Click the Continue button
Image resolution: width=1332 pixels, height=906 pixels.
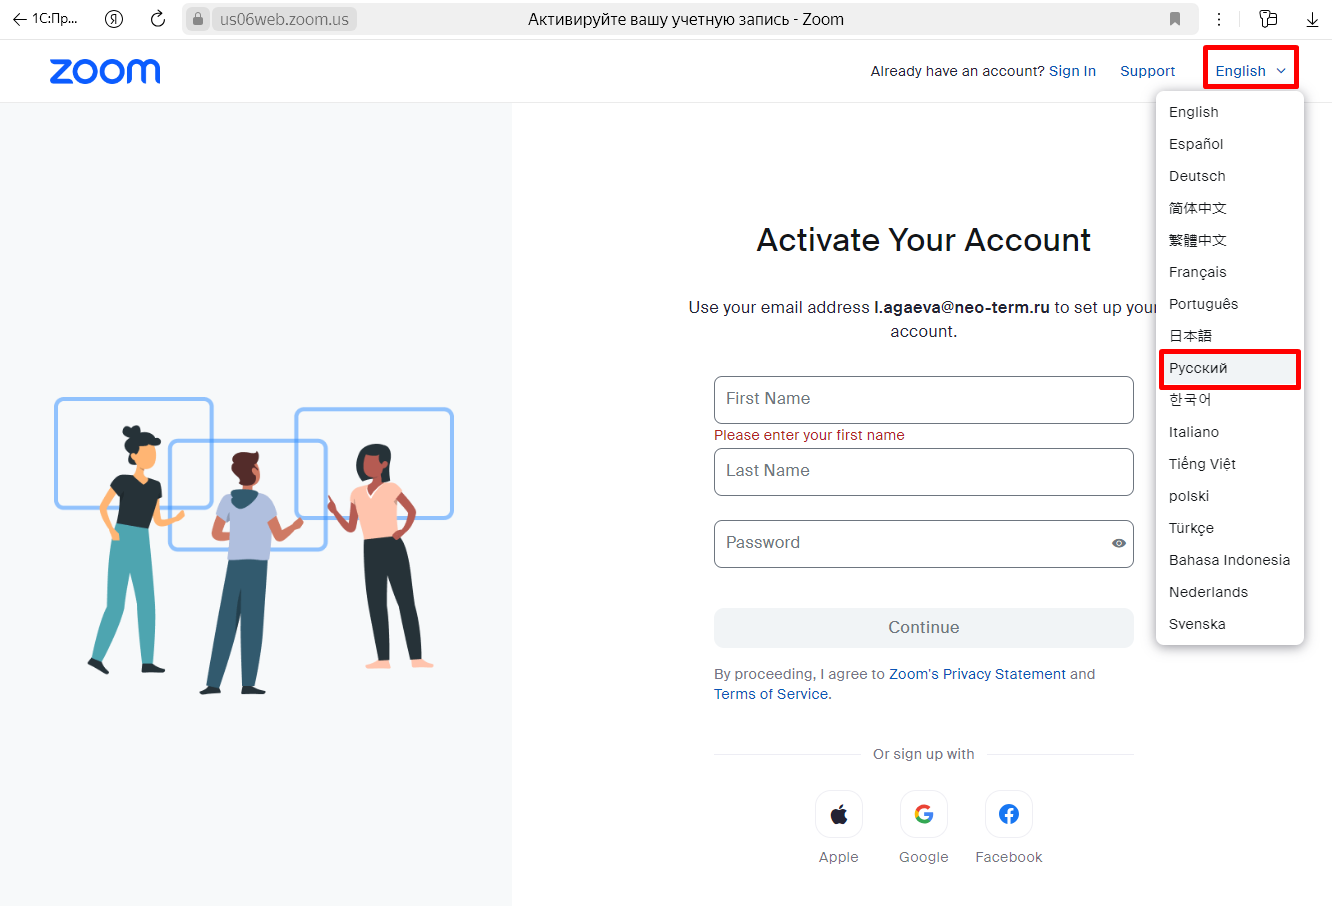pyautogui.click(x=924, y=628)
